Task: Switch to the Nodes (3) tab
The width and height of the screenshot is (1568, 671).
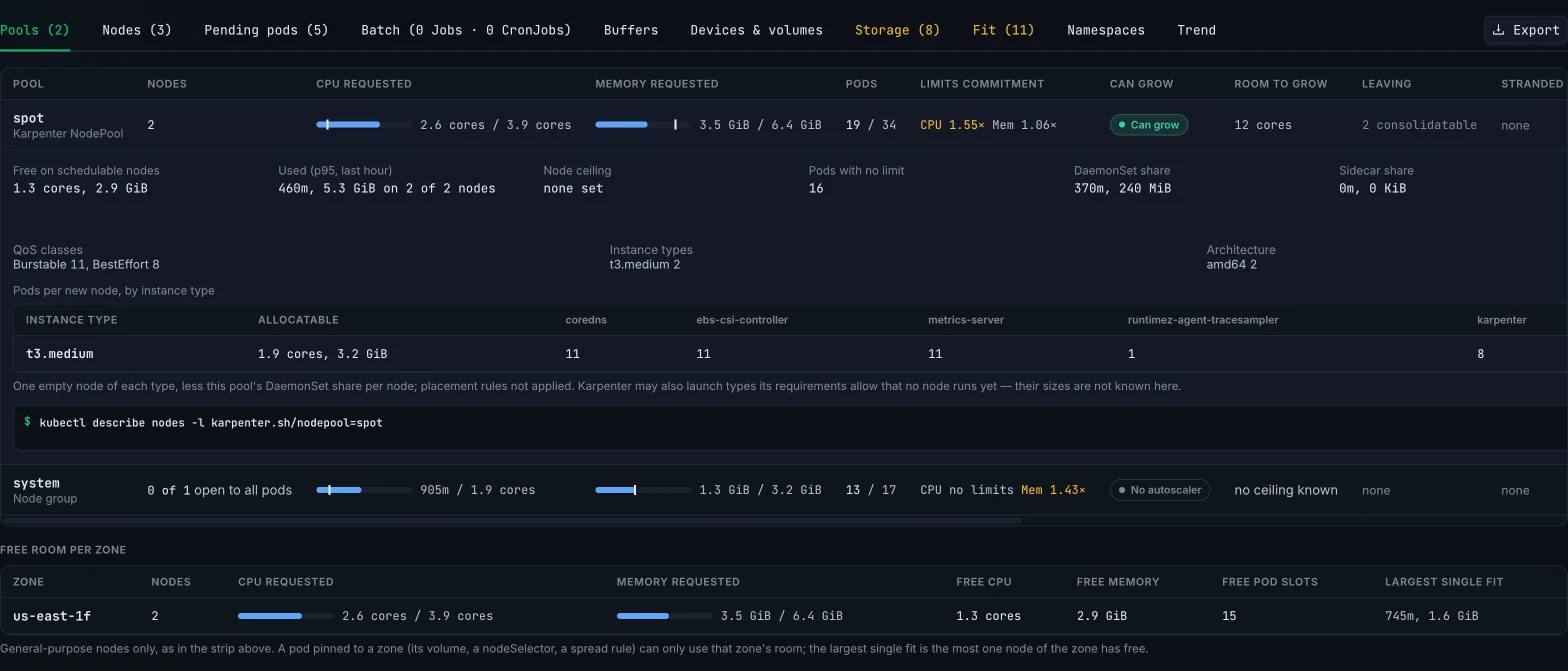Action: pyautogui.click(x=137, y=30)
